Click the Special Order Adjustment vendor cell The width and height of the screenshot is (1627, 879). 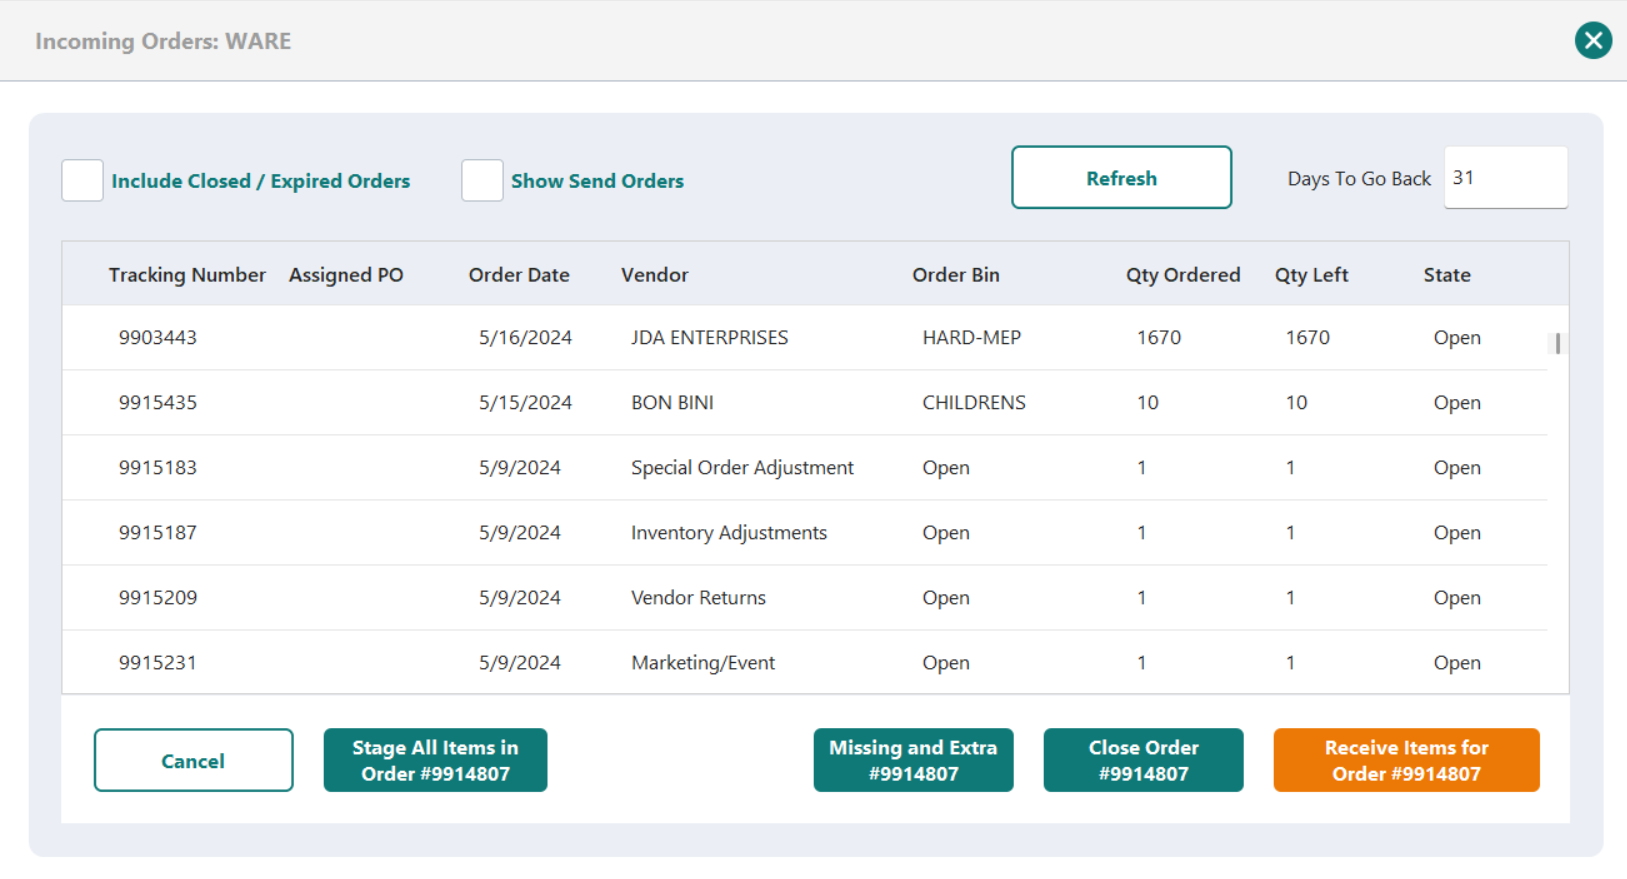pos(742,468)
